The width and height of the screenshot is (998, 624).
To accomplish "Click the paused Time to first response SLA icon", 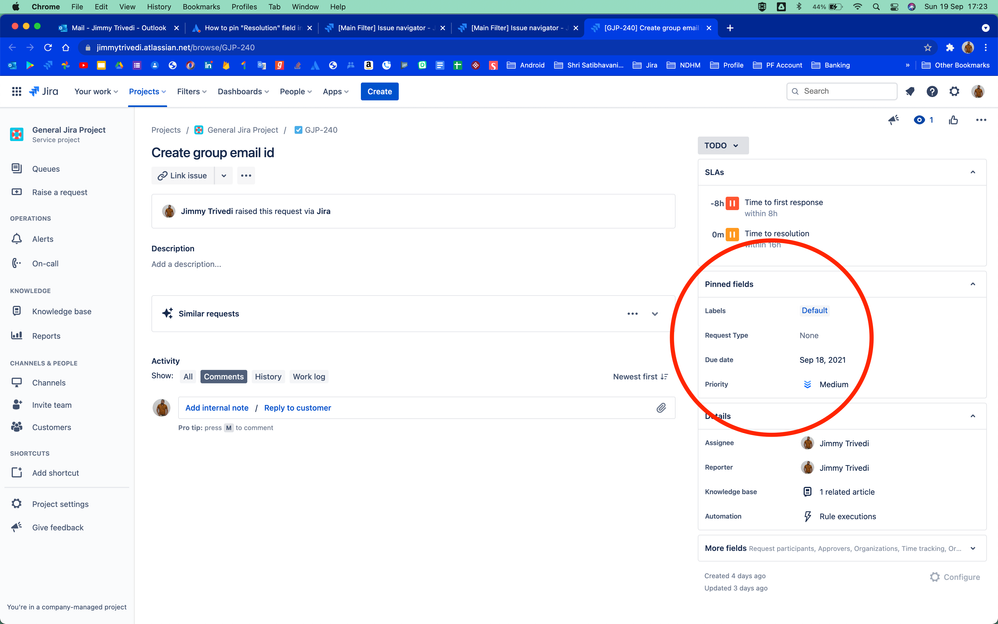I will [732, 204].
